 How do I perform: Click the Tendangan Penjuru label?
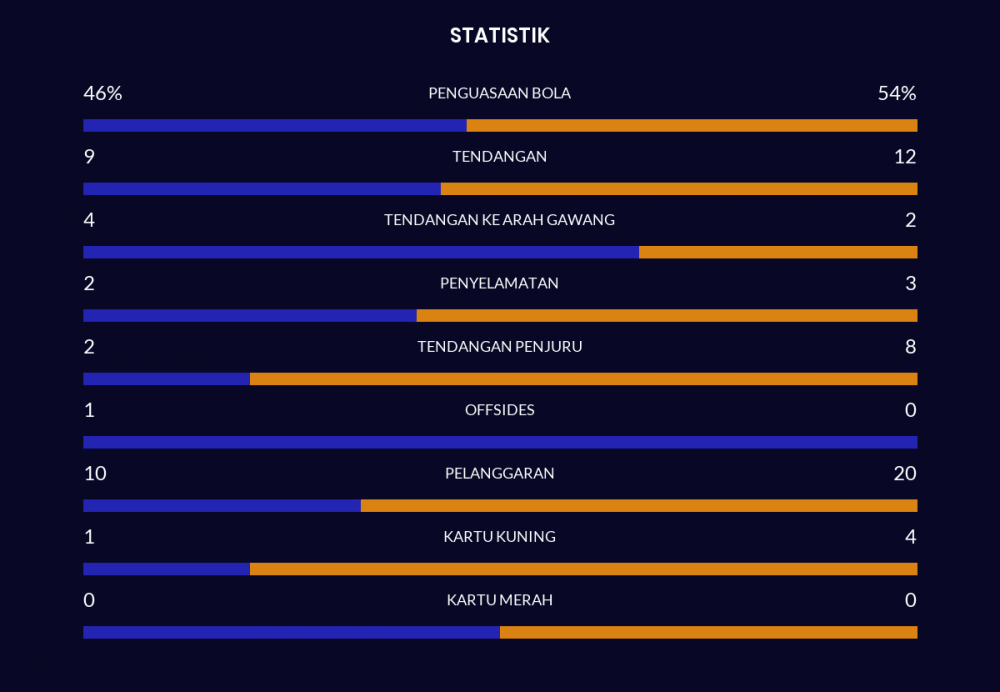coord(499,347)
